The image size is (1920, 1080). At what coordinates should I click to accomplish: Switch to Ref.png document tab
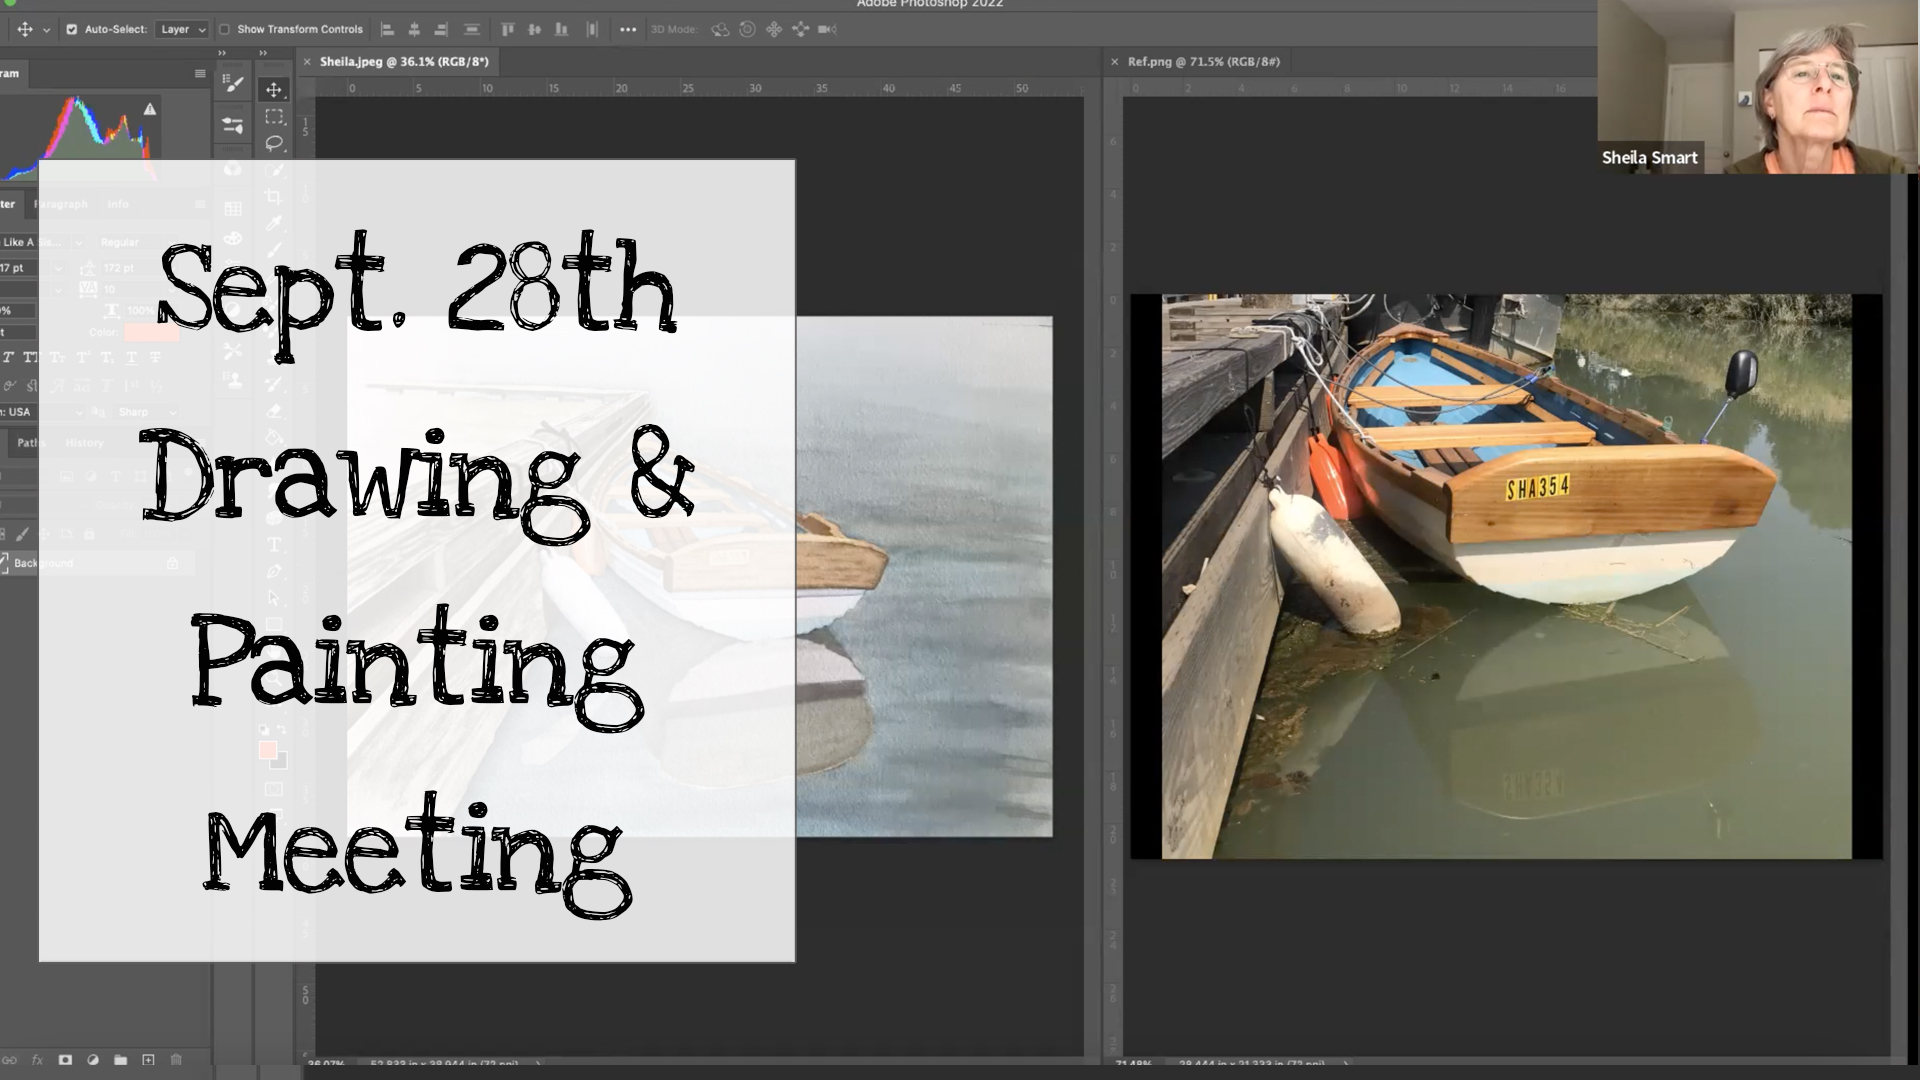(x=1204, y=61)
